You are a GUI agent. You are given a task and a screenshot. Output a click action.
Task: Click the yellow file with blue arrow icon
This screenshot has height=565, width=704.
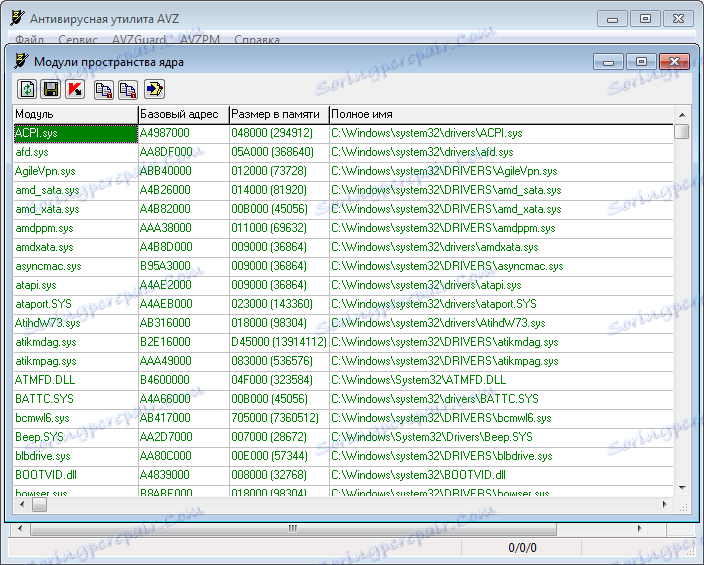tap(154, 89)
